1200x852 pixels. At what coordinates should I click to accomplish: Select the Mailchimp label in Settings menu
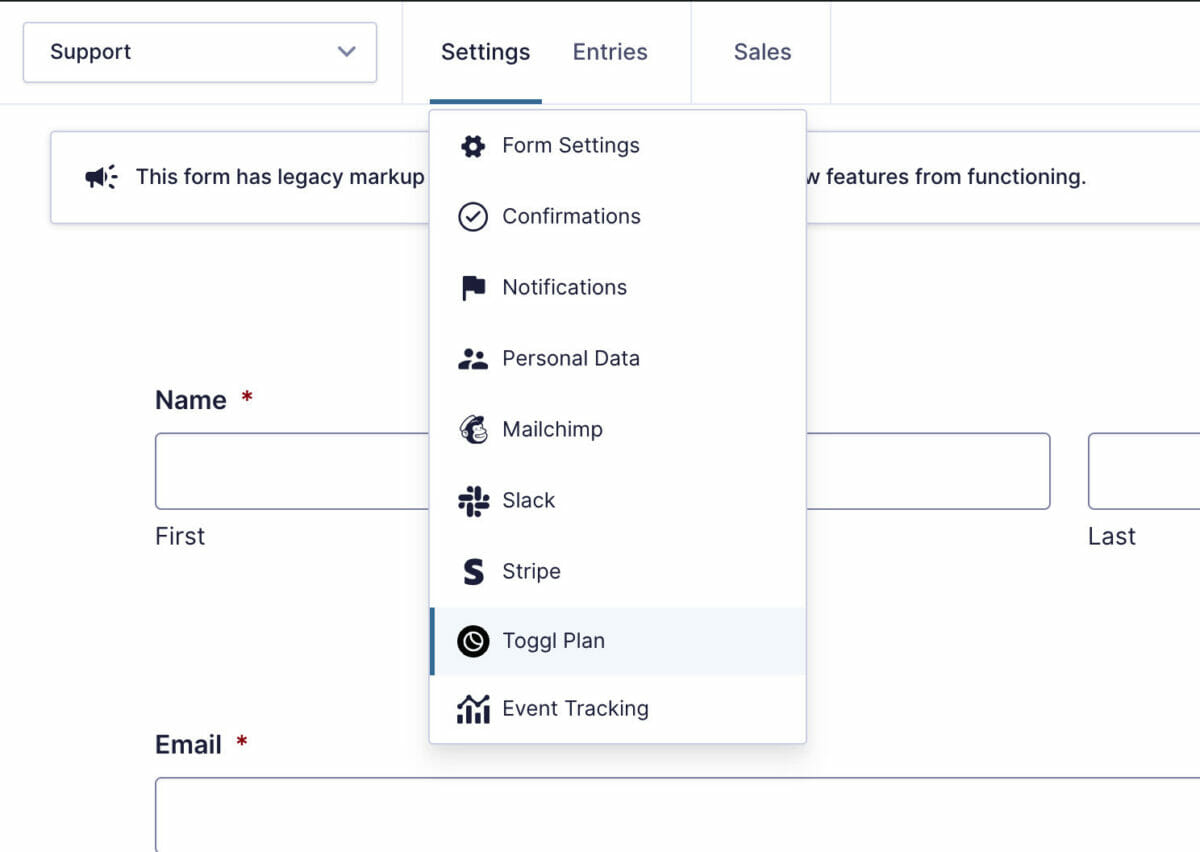[x=552, y=430]
